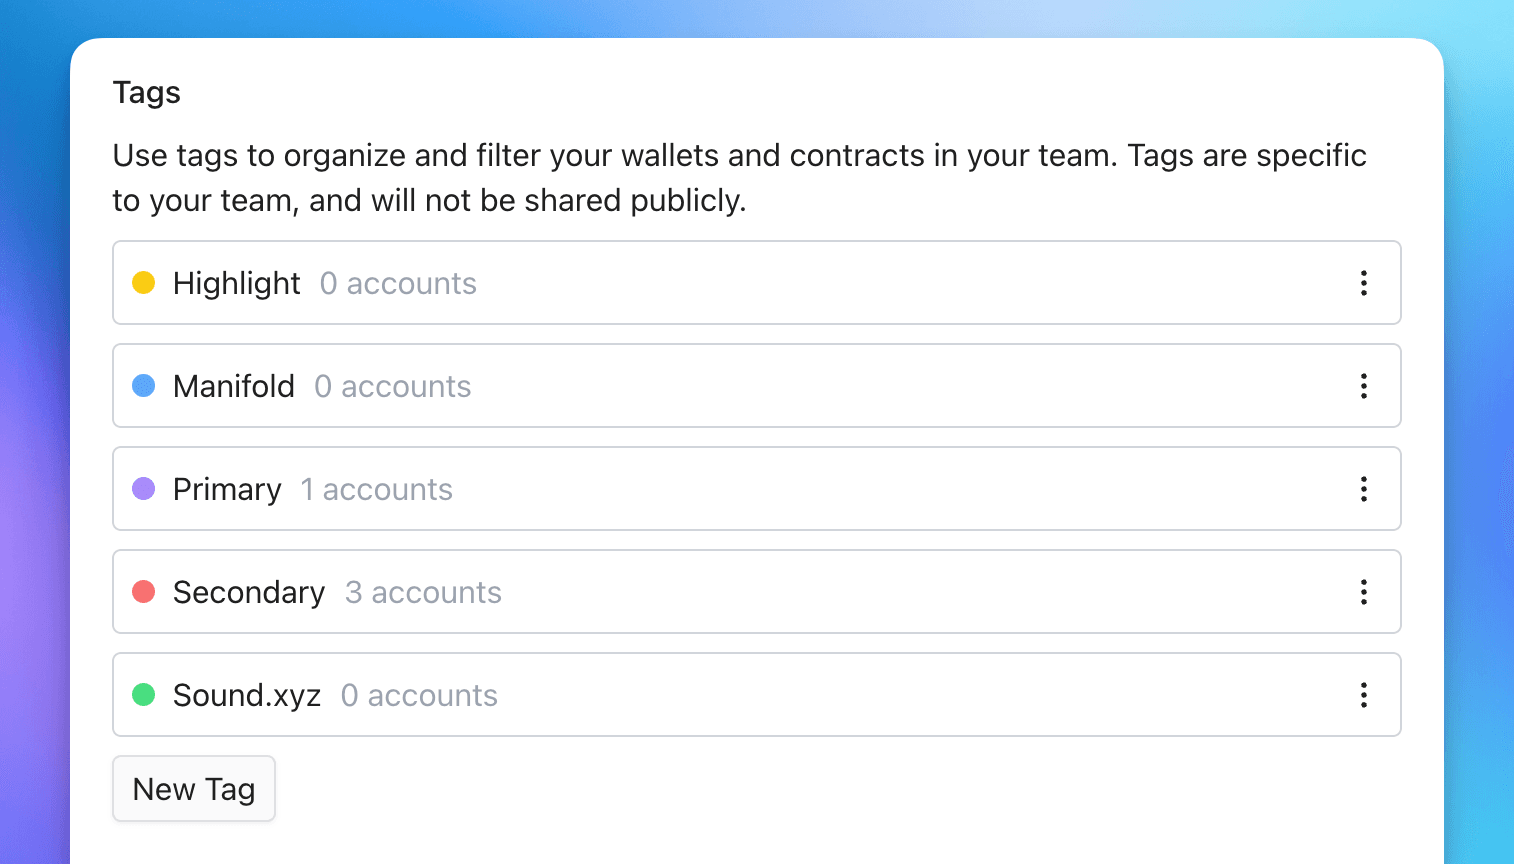The height and width of the screenshot is (864, 1514).
Task: Open the Primary tag options menu
Action: tap(1363, 489)
